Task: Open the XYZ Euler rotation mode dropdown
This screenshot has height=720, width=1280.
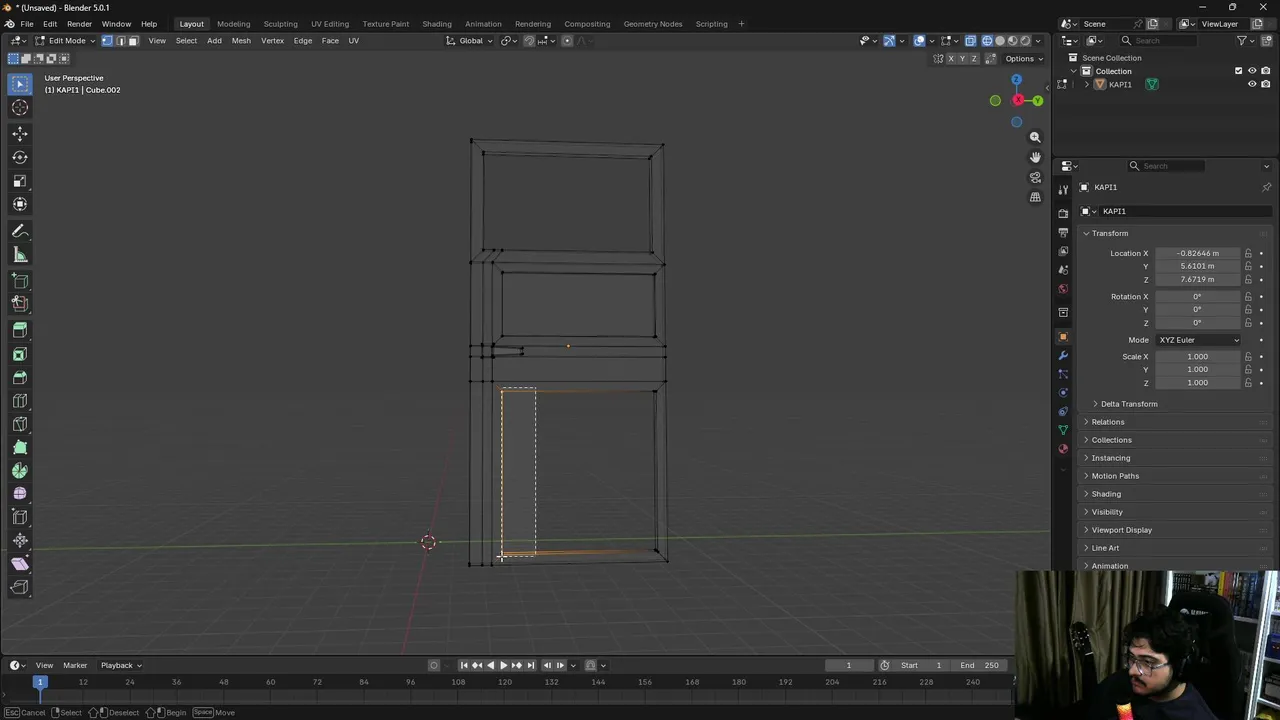Action: (x=1199, y=340)
